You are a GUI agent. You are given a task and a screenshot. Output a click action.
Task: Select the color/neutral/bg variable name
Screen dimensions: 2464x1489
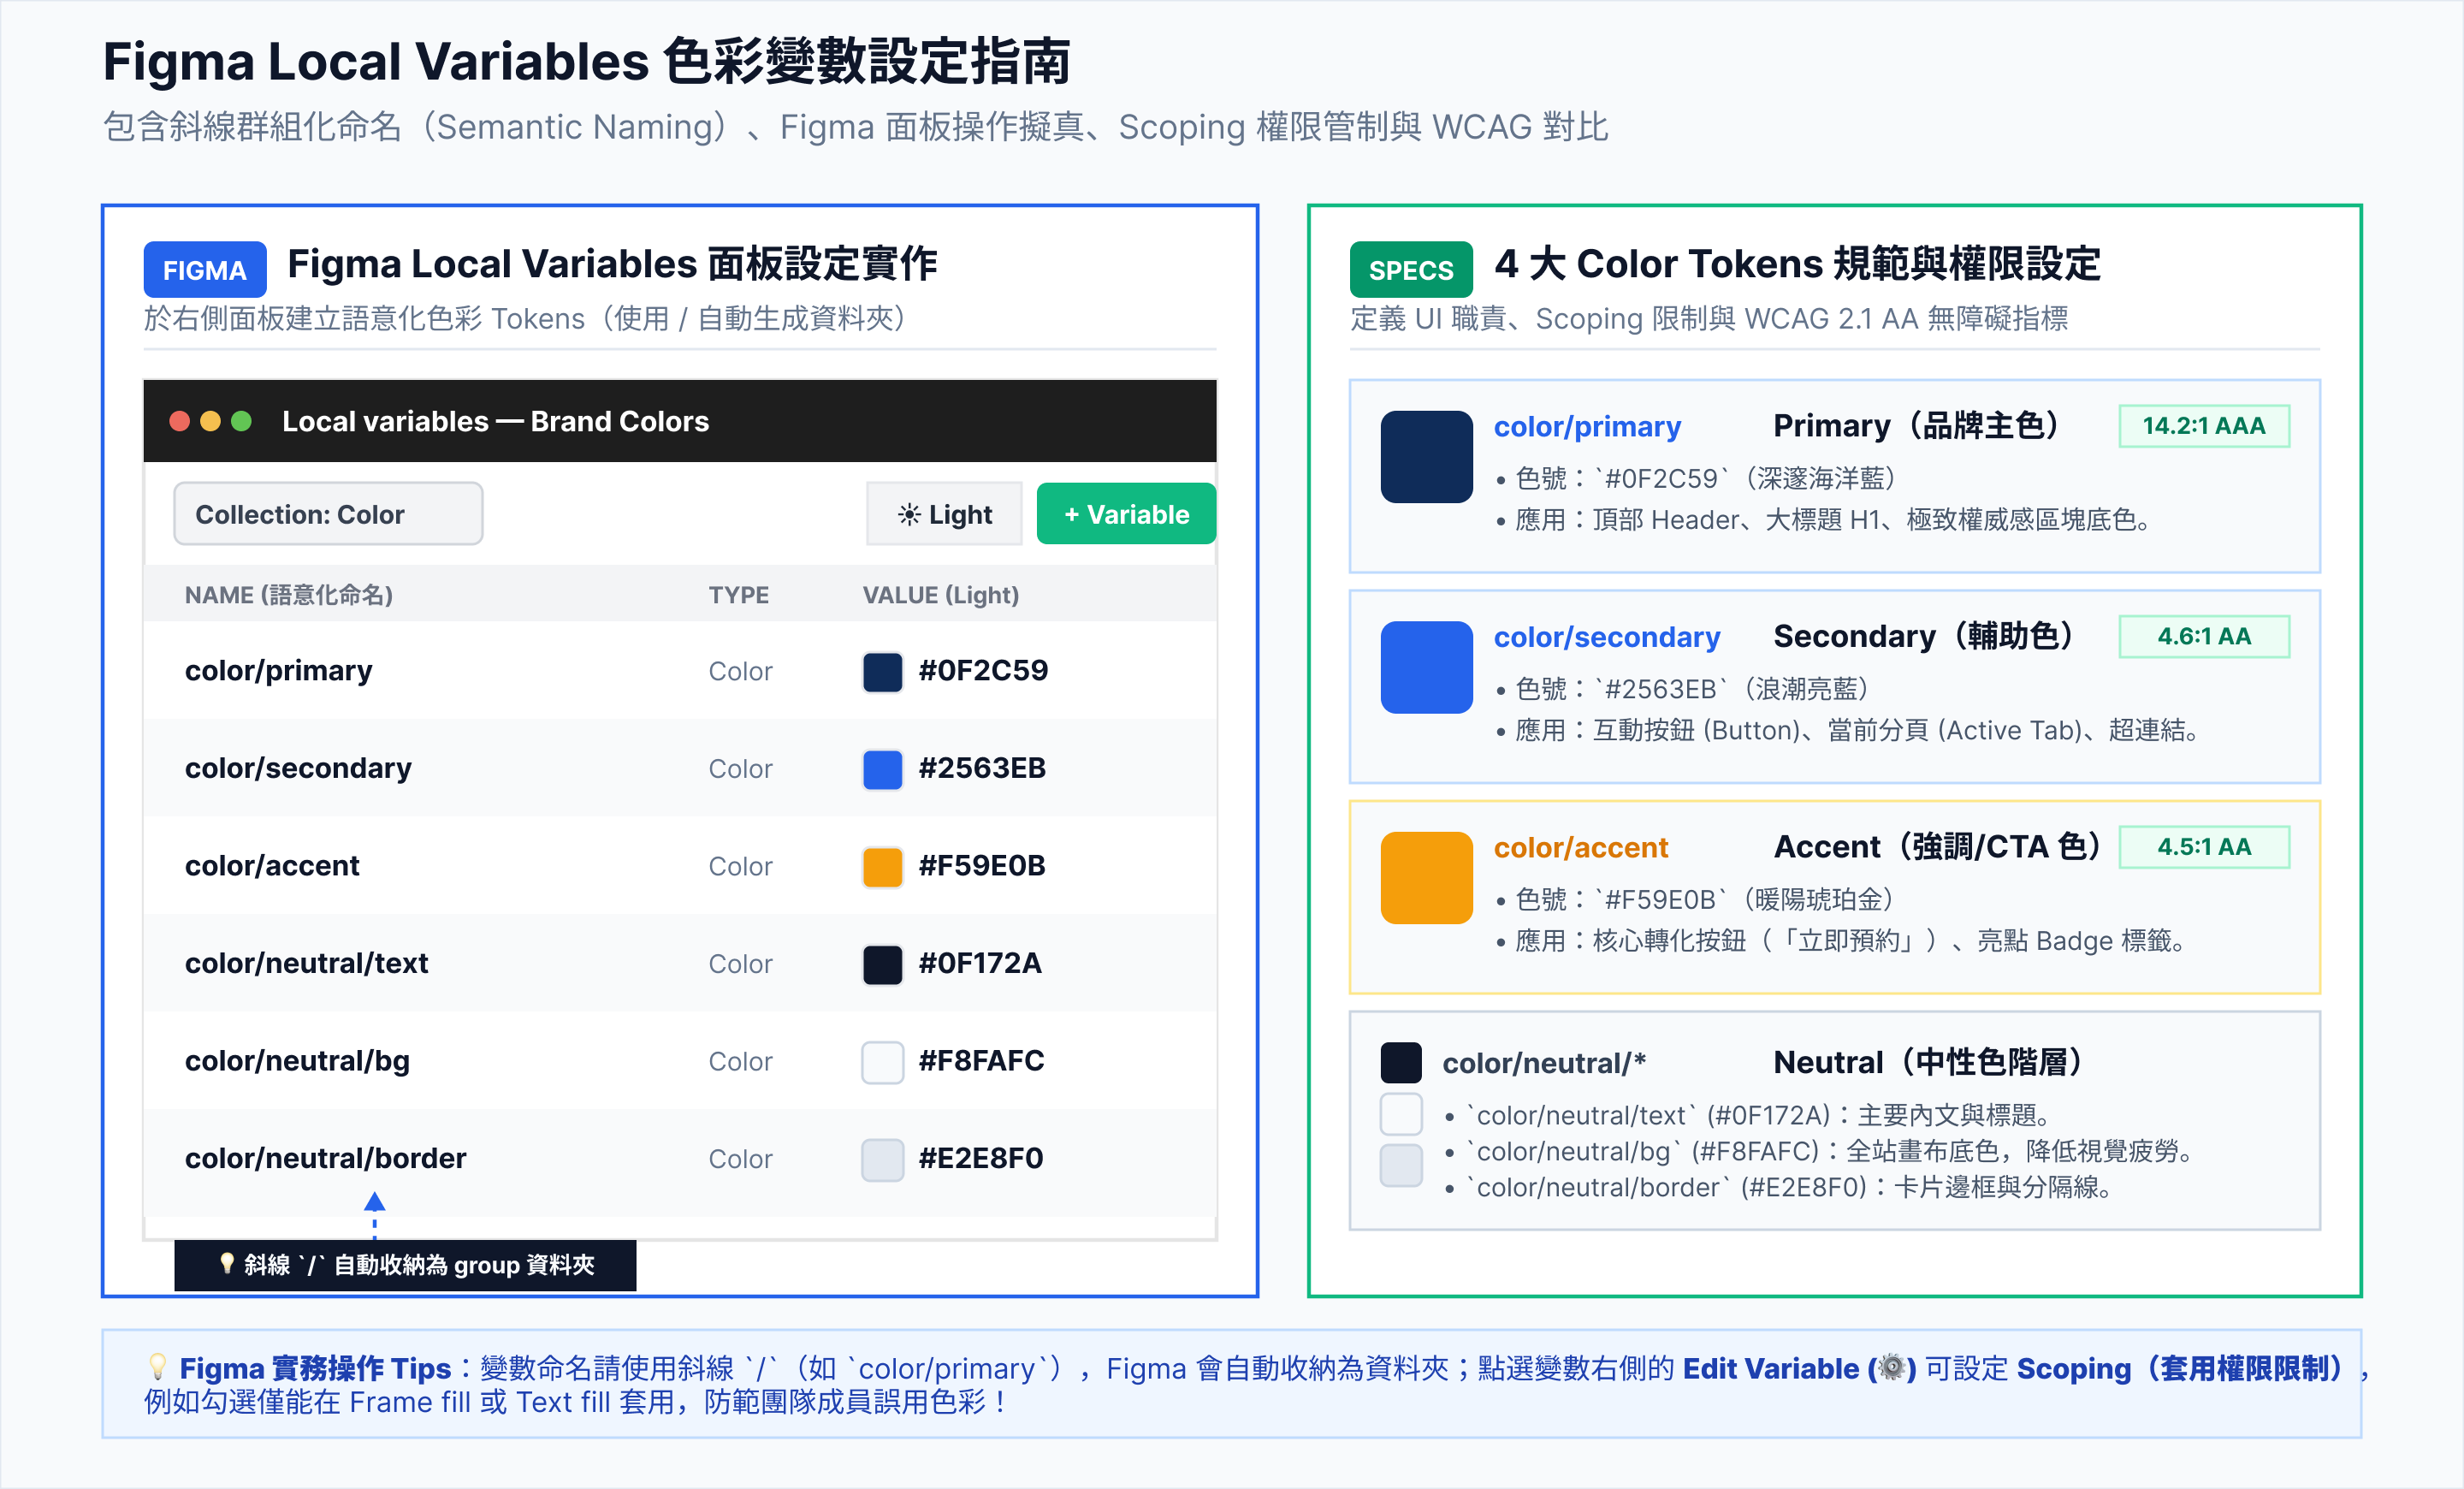[x=297, y=1061]
